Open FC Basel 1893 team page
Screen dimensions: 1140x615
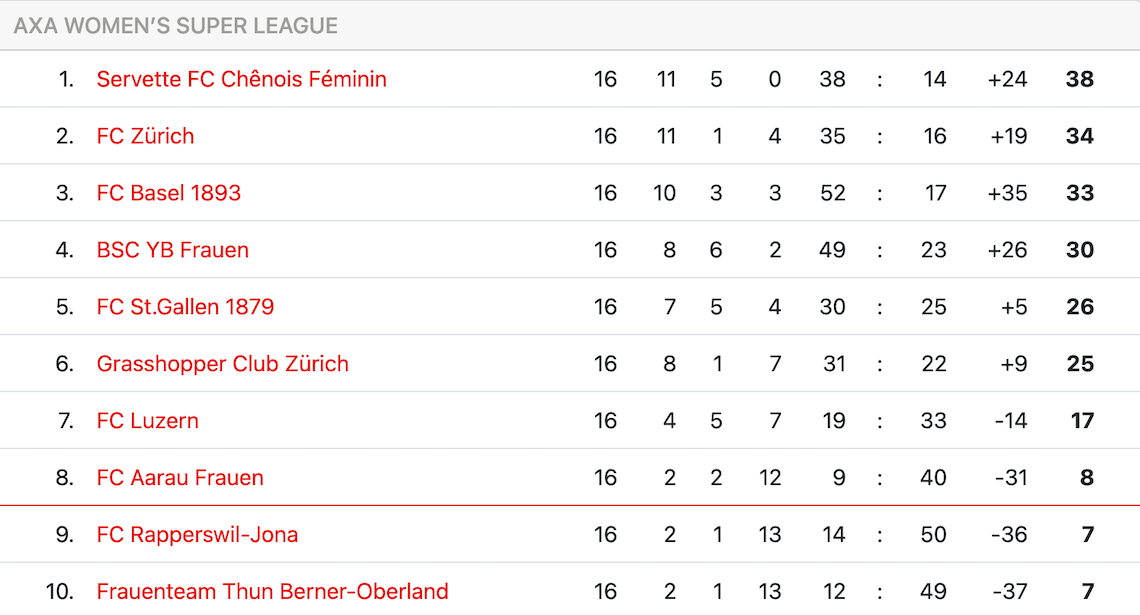pos(168,193)
